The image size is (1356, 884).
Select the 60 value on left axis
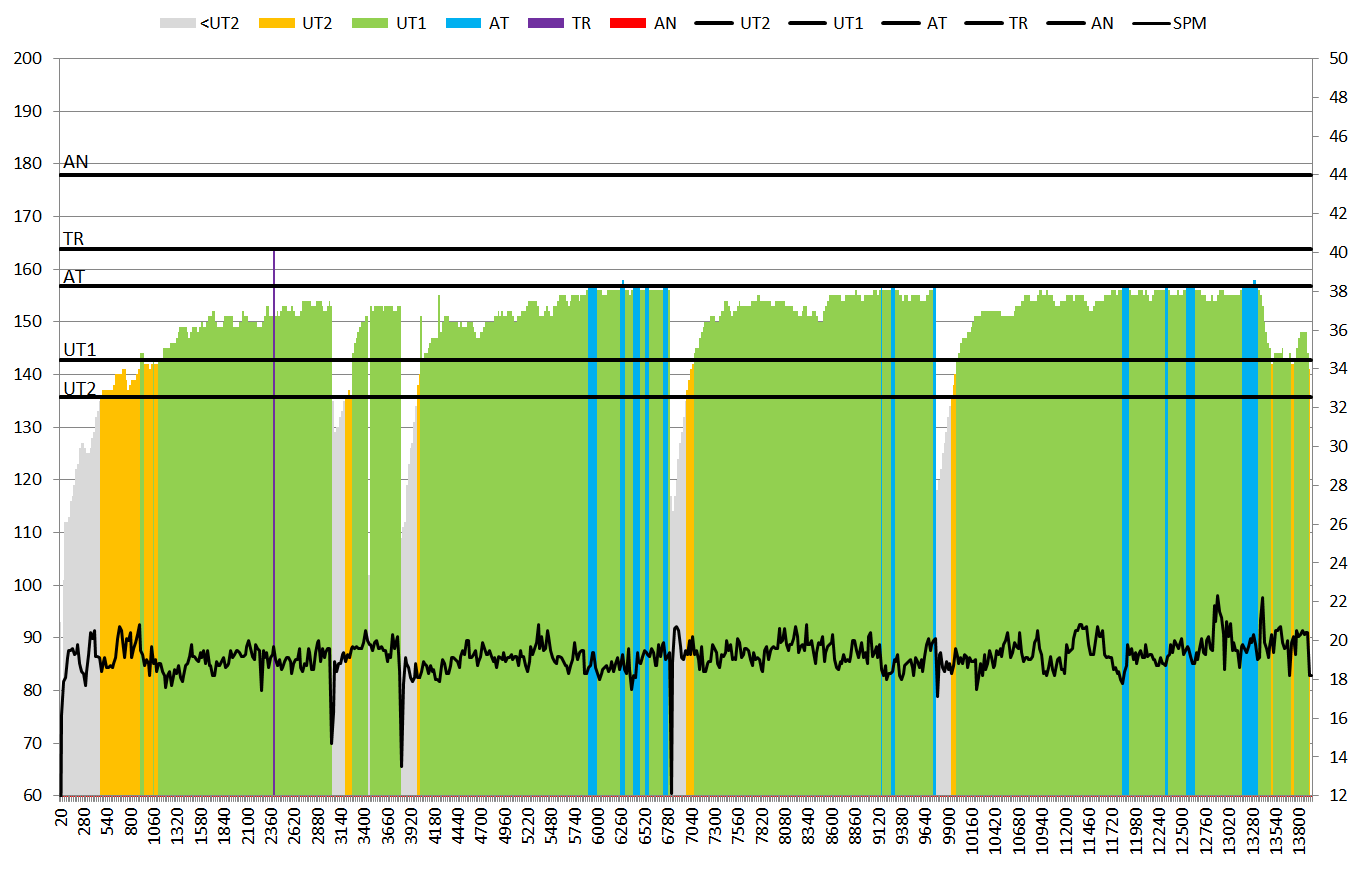click(x=32, y=796)
